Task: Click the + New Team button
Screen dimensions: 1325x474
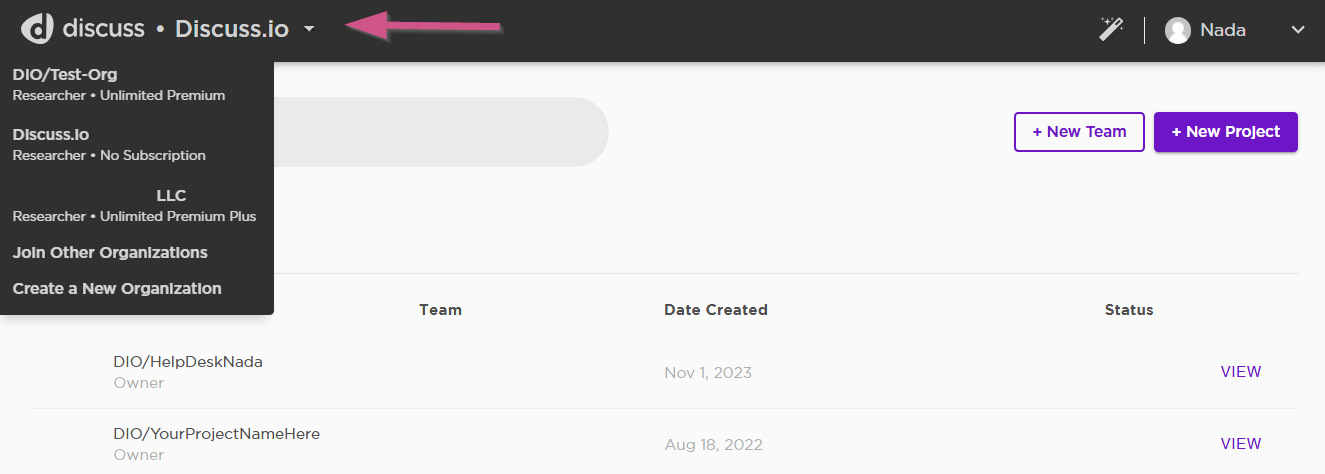Action: click(x=1079, y=132)
